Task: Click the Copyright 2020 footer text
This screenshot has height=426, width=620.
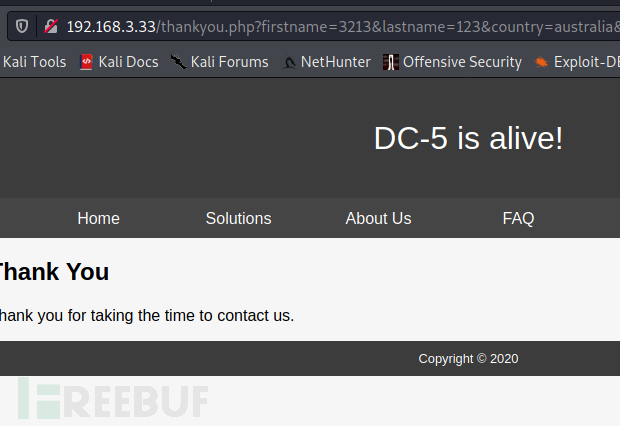Action: click(468, 359)
